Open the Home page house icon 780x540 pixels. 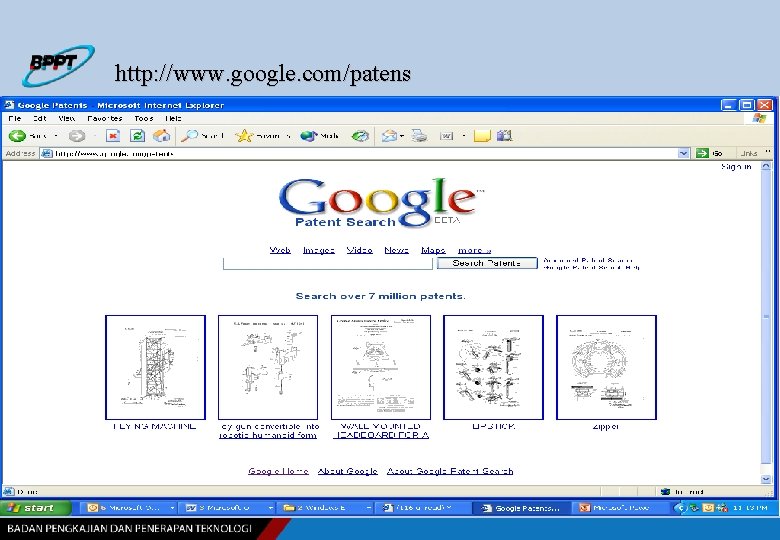[x=162, y=136]
